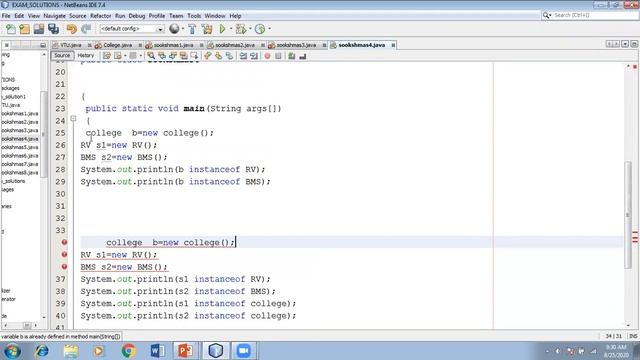Collapse the main method fold at line 24
This screenshot has width=640, height=360.
[x=73, y=118]
